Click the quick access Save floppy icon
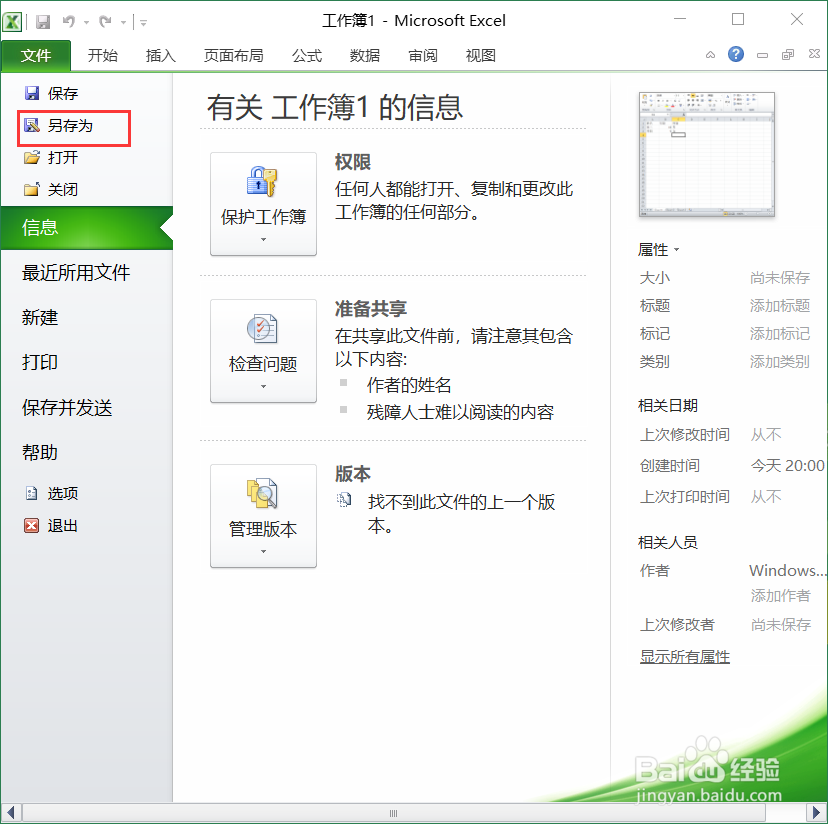 pos(43,22)
